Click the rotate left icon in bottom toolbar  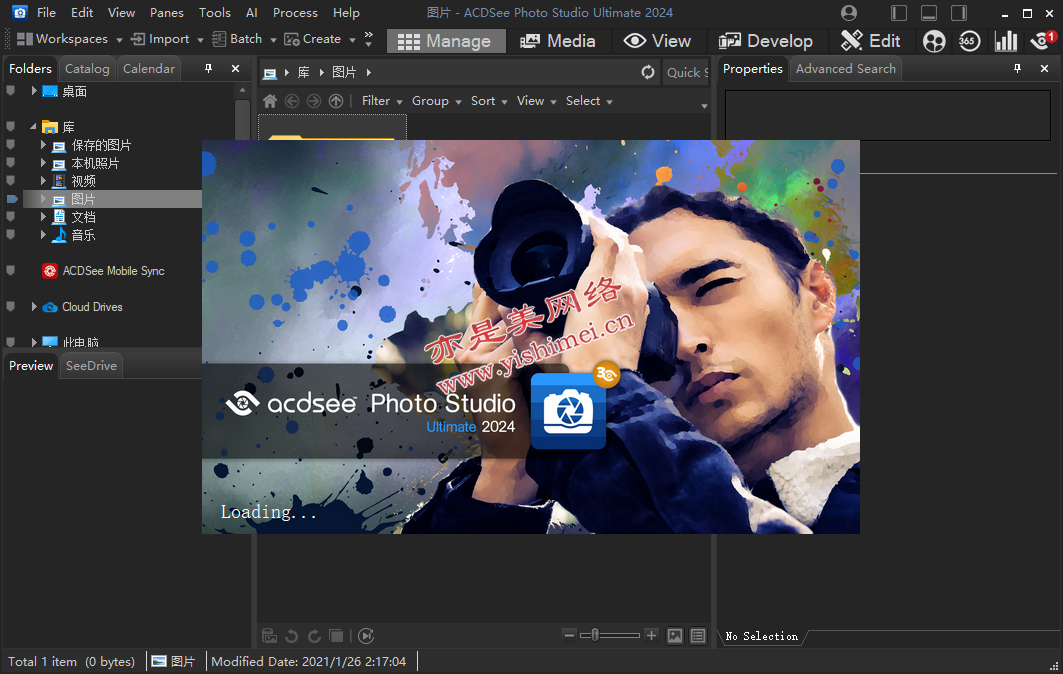pyautogui.click(x=292, y=636)
